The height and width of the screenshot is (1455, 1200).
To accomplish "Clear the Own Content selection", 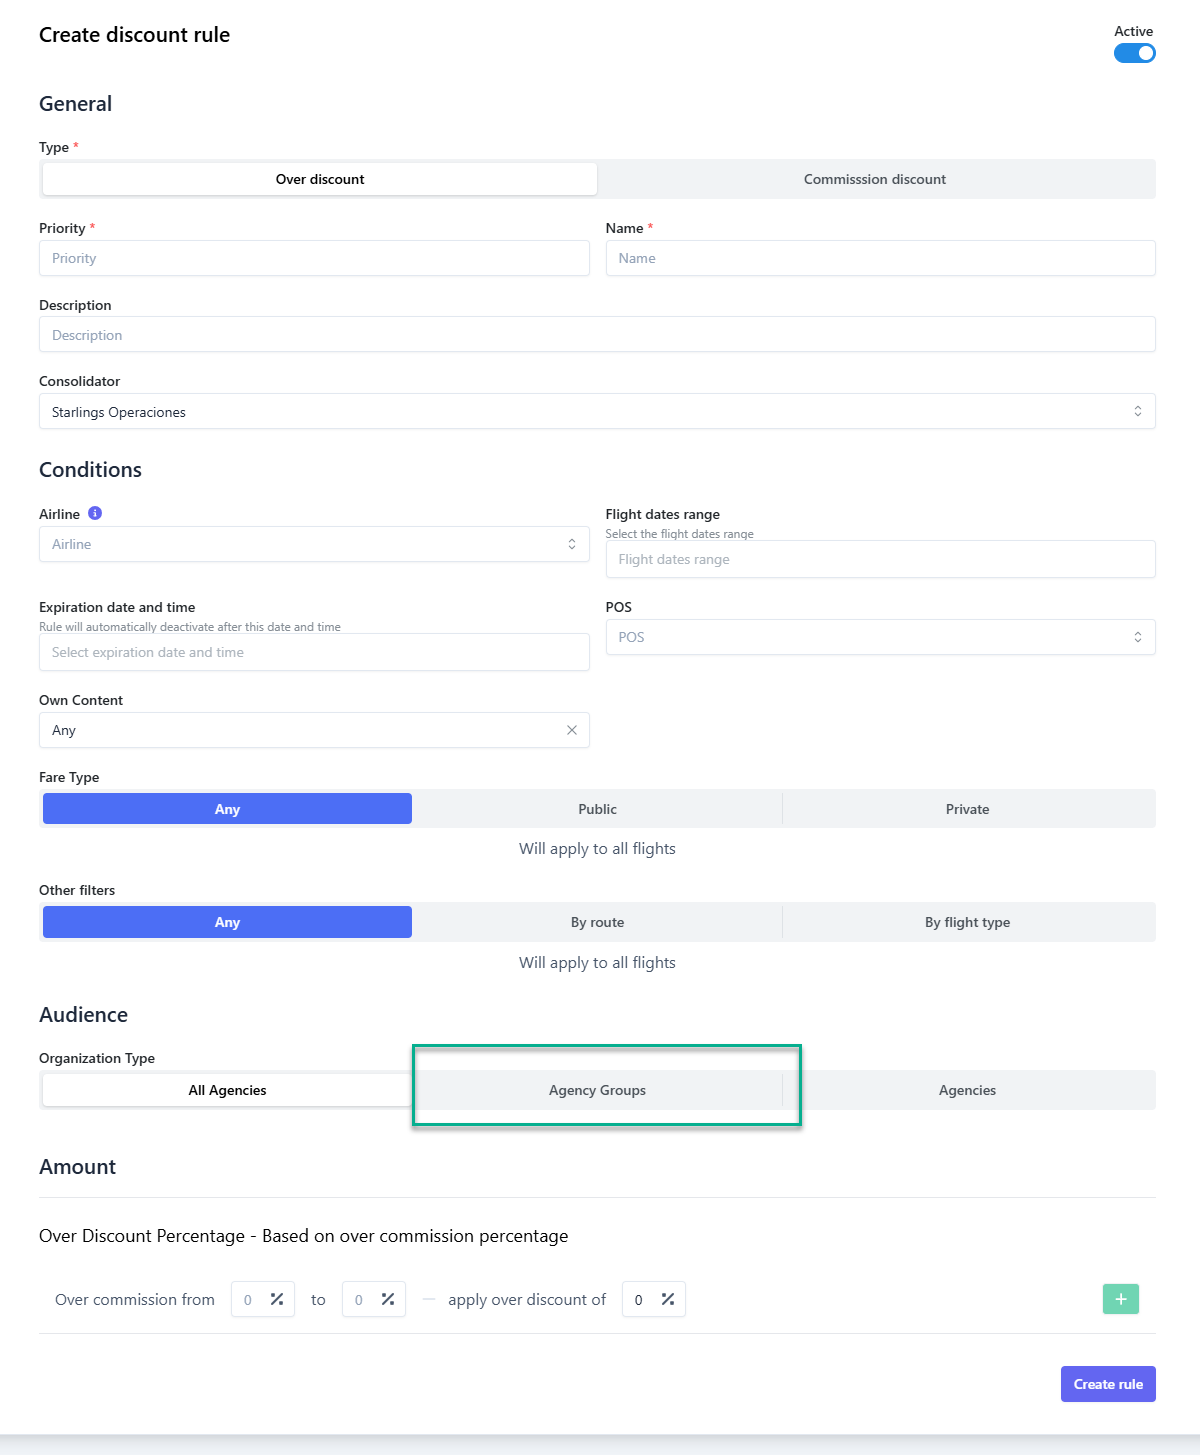I will tap(572, 730).
